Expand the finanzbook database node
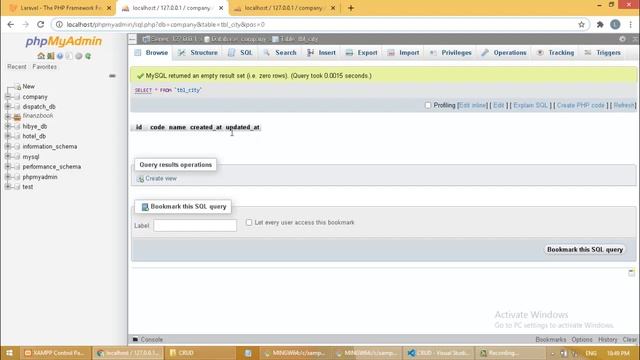 [8, 116]
